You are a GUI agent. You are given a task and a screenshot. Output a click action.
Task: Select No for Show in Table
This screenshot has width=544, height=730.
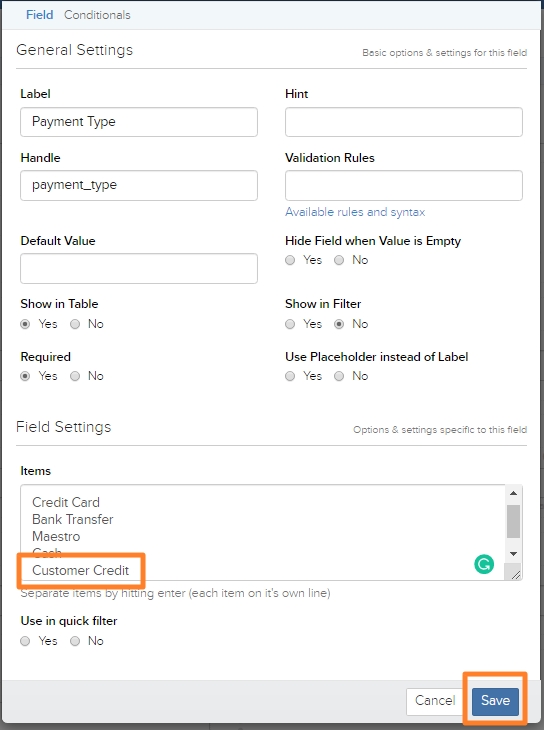click(x=75, y=324)
